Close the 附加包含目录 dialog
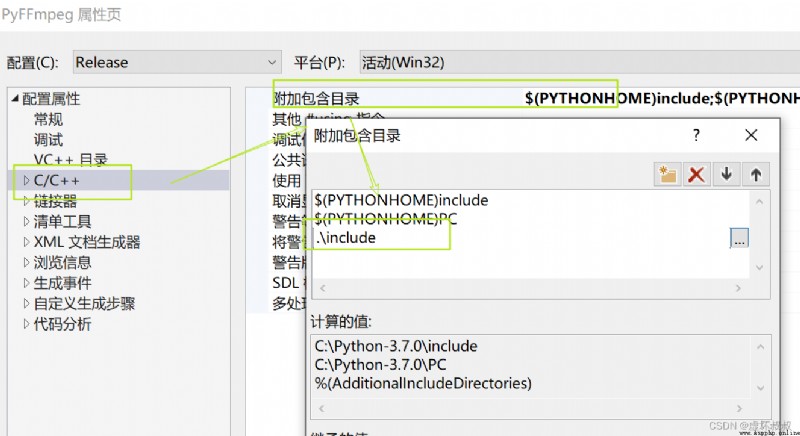The height and width of the screenshot is (436, 800). [x=751, y=135]
